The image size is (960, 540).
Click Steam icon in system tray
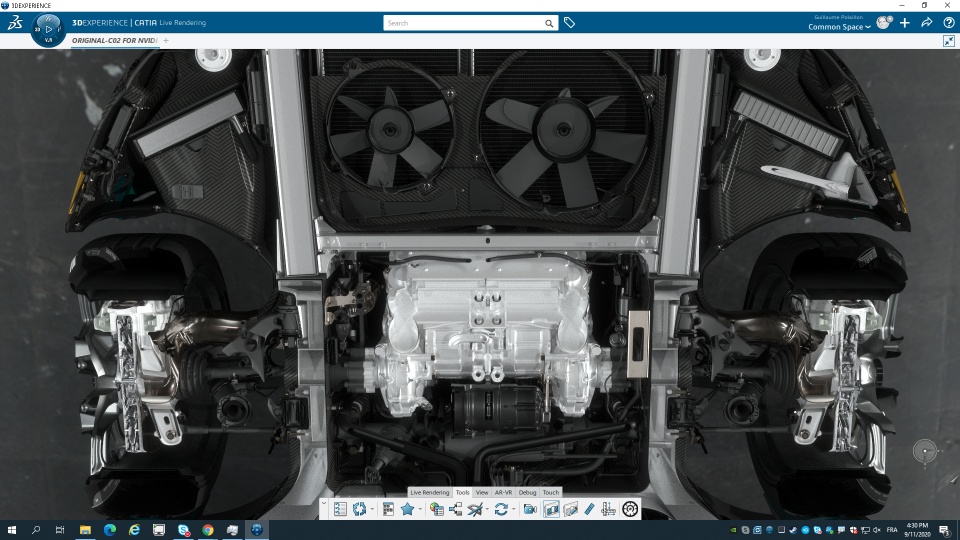point(793,530)
